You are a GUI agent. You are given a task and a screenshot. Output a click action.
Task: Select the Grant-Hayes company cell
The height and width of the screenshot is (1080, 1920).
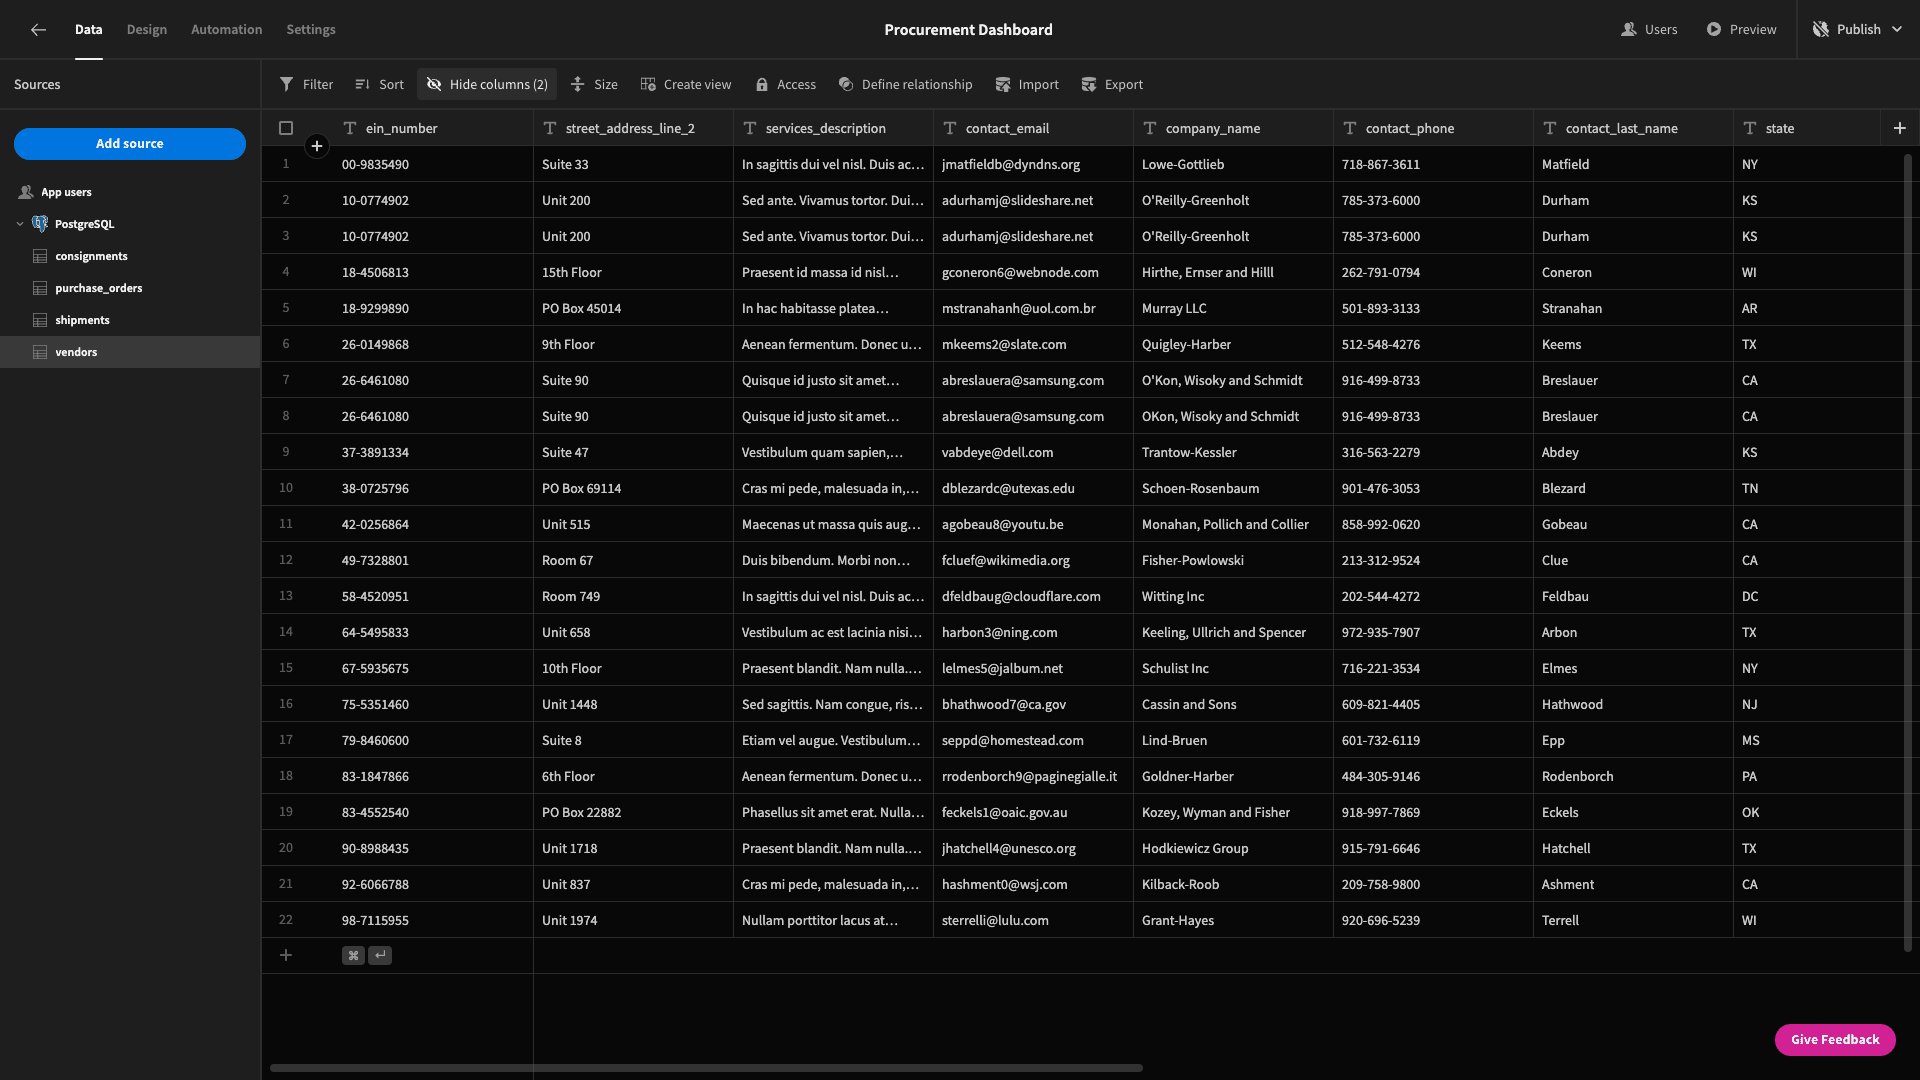click(1233, 920)
